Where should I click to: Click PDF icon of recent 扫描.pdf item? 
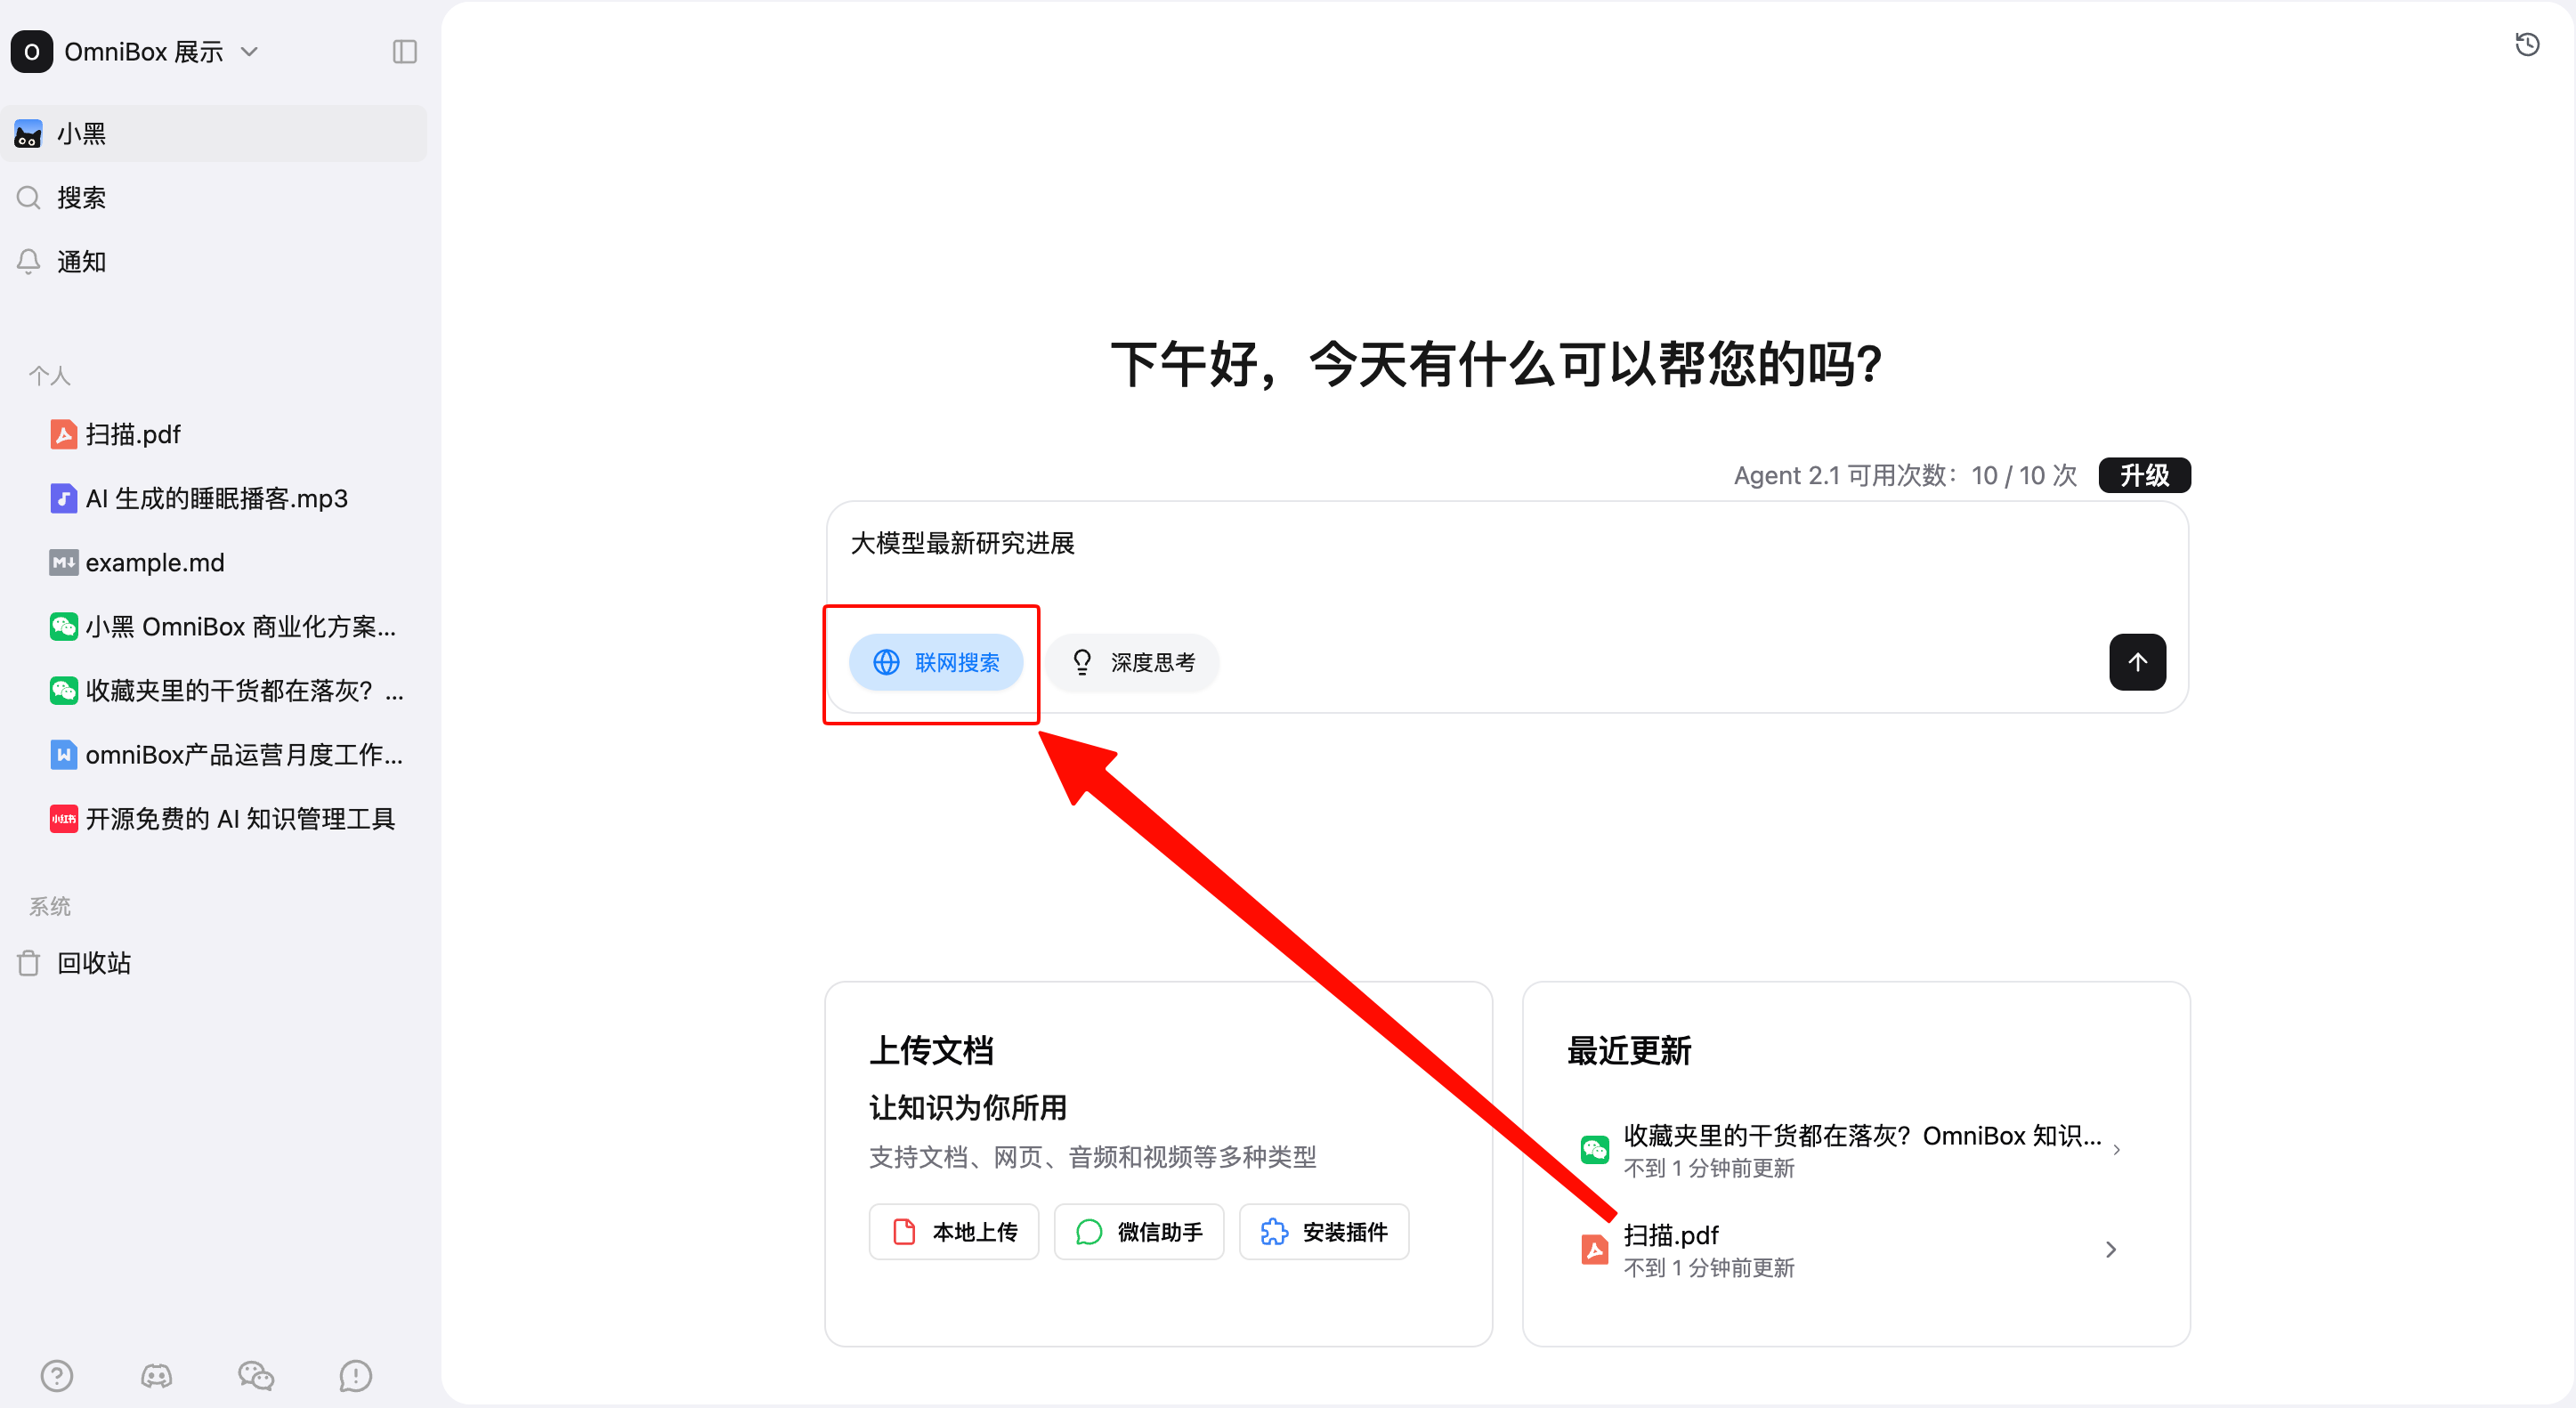point(1594,1249)
